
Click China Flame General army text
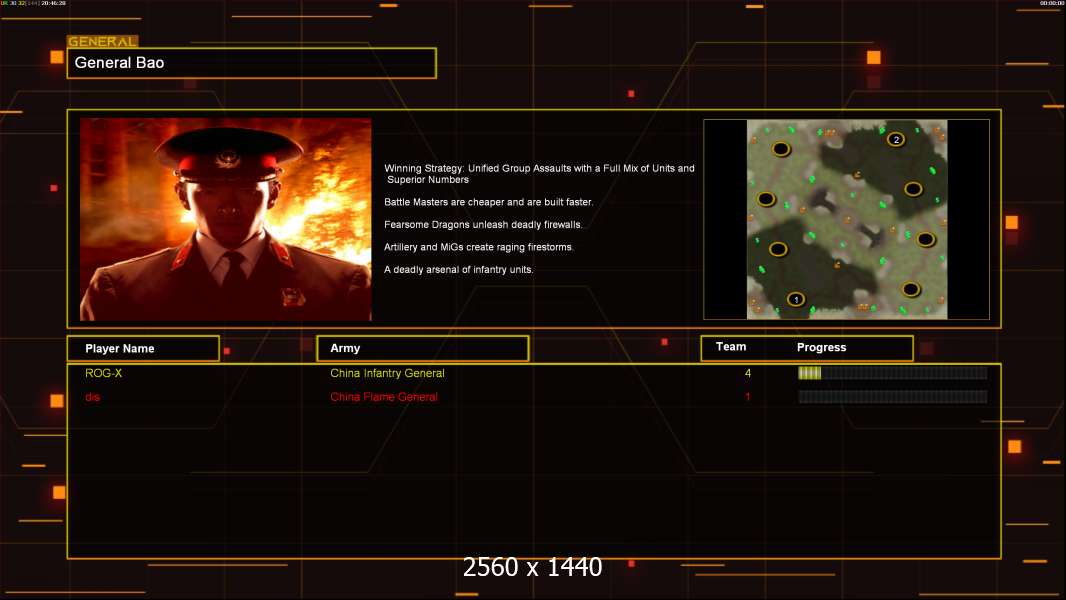click(x=383, y=397)
